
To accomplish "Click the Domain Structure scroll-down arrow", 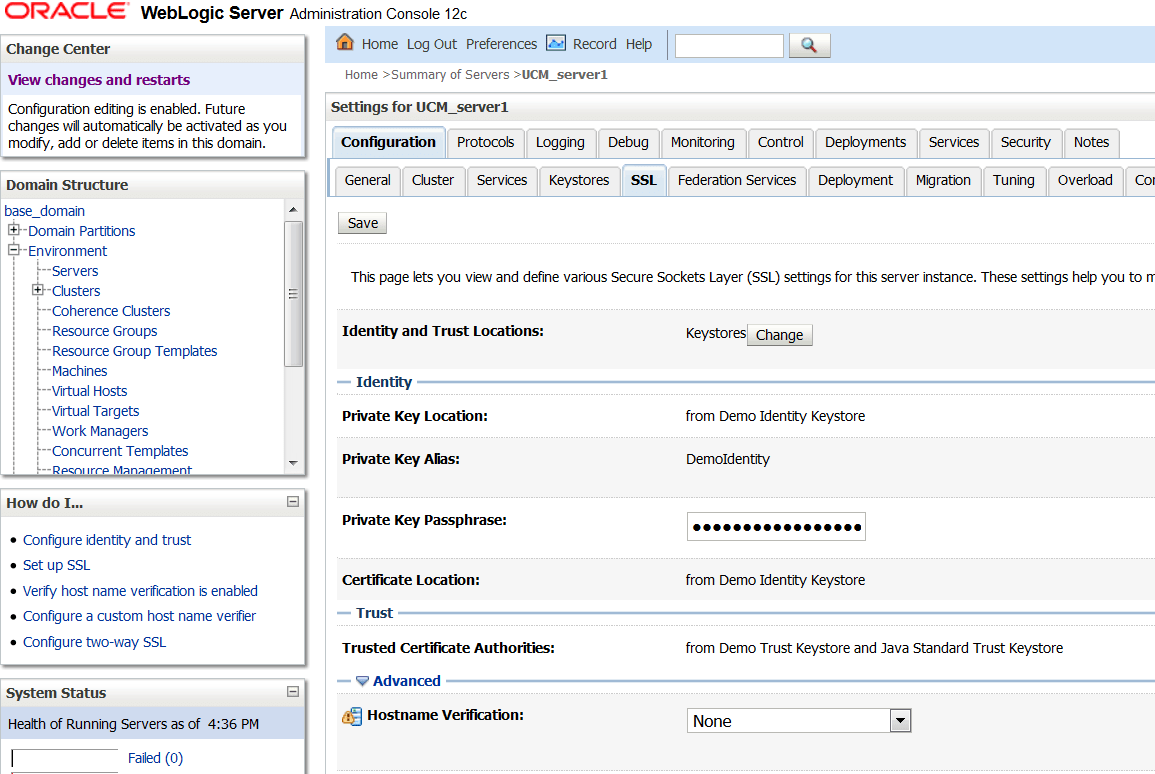I will point(293,463).
